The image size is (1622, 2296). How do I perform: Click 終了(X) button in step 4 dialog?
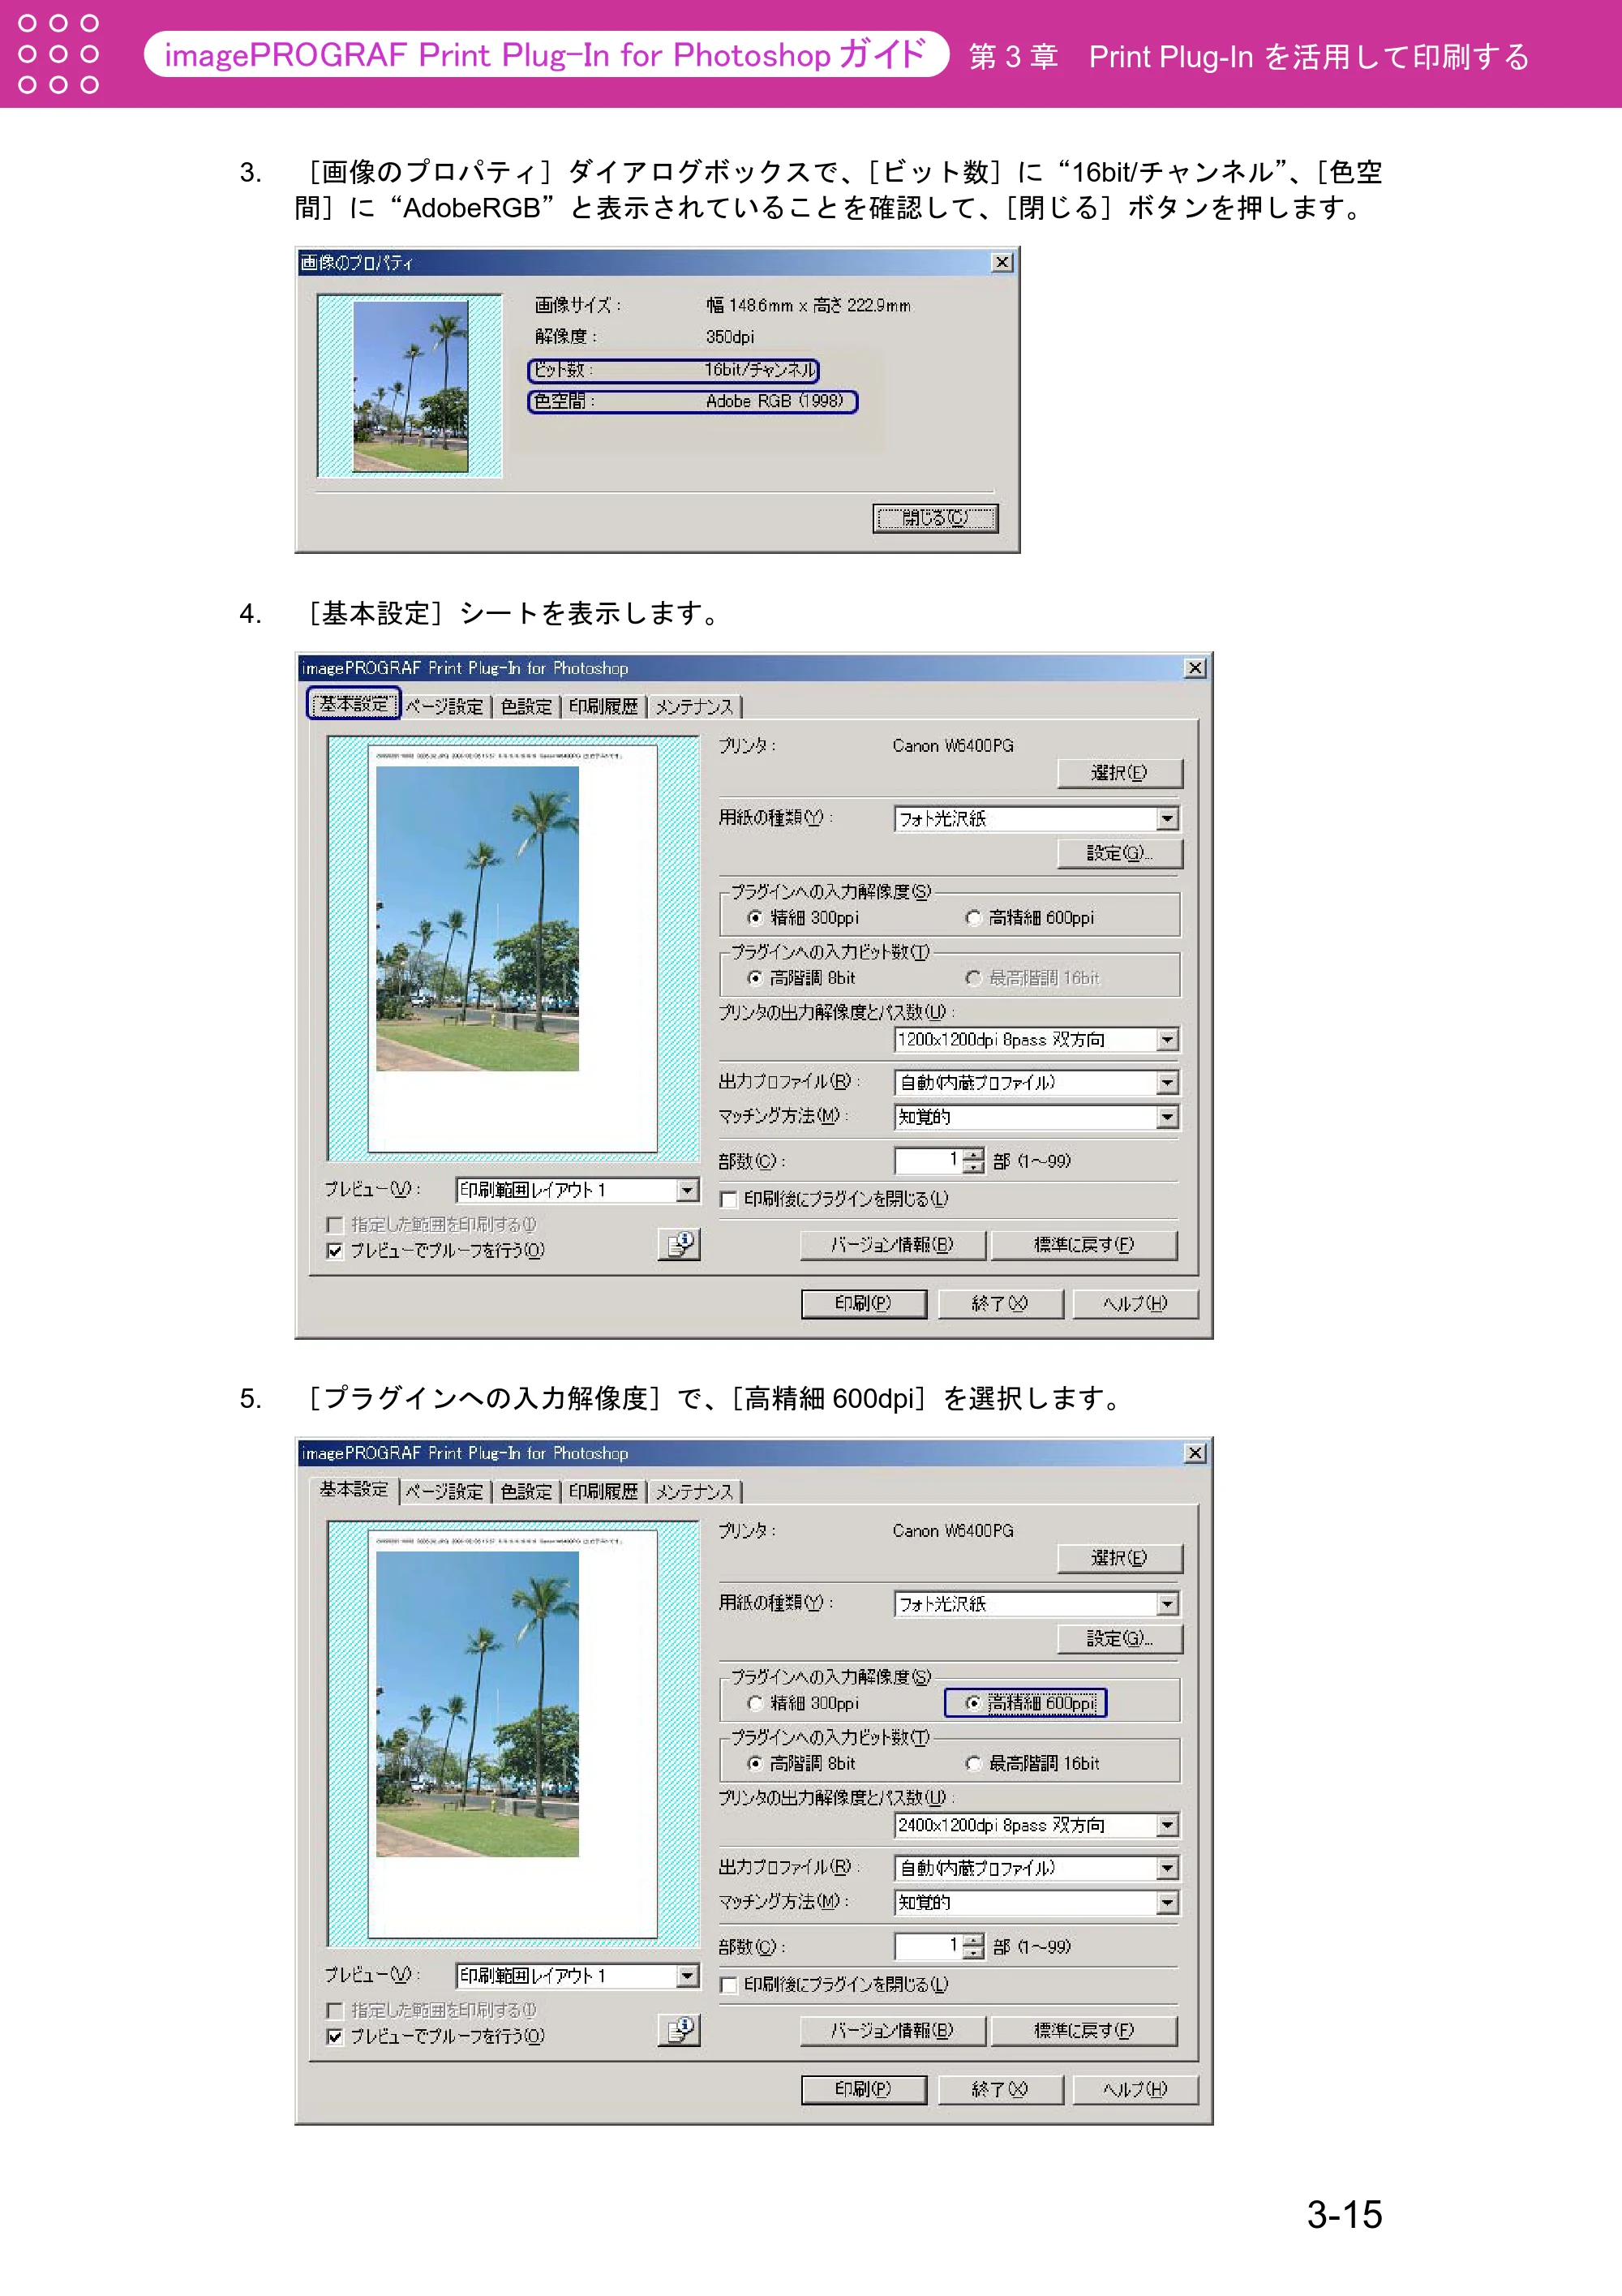(1000, 1304)
